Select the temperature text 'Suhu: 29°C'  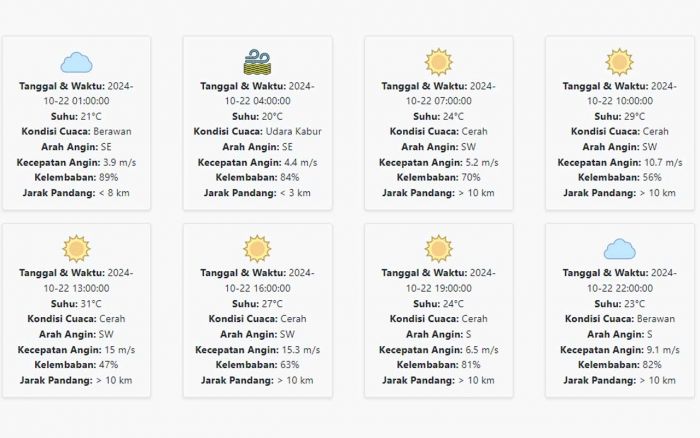click(620, 117)
